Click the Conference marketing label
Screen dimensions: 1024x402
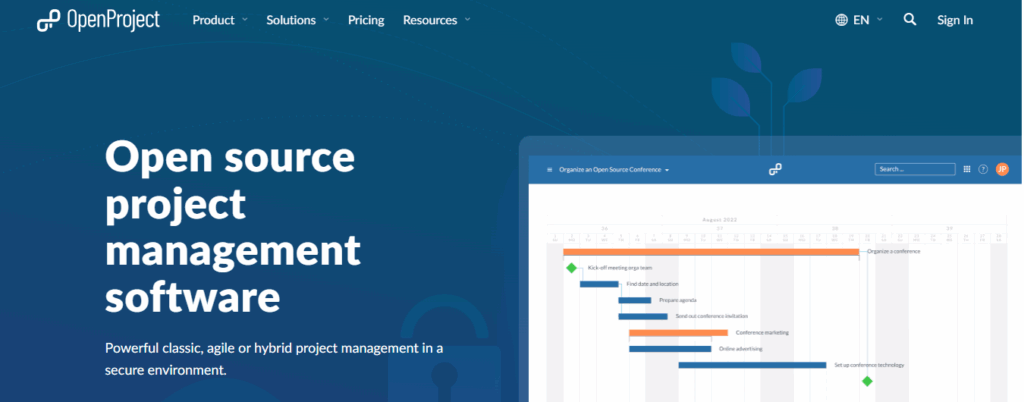tap(762, 333)
